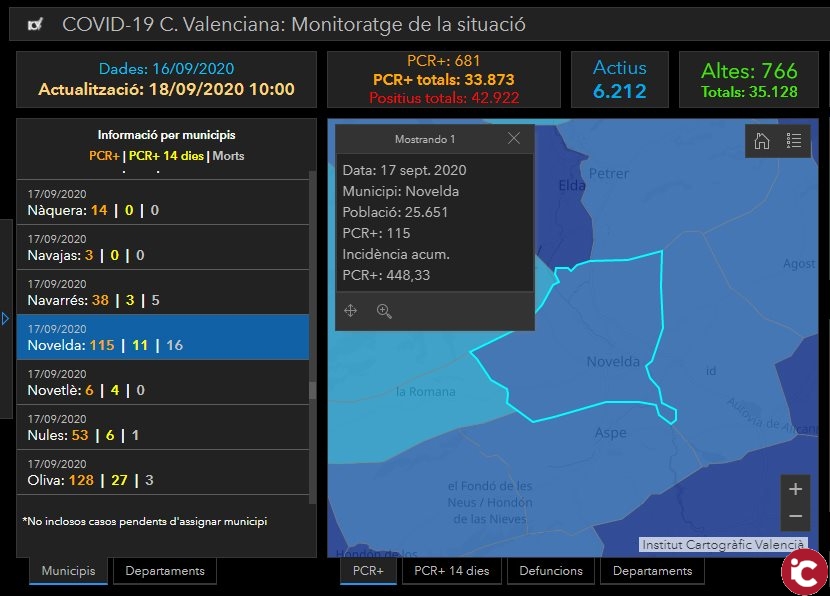This screenshot has width=830, height=596.
Task: Click the red IC logo badge
Action: [803, 572]
